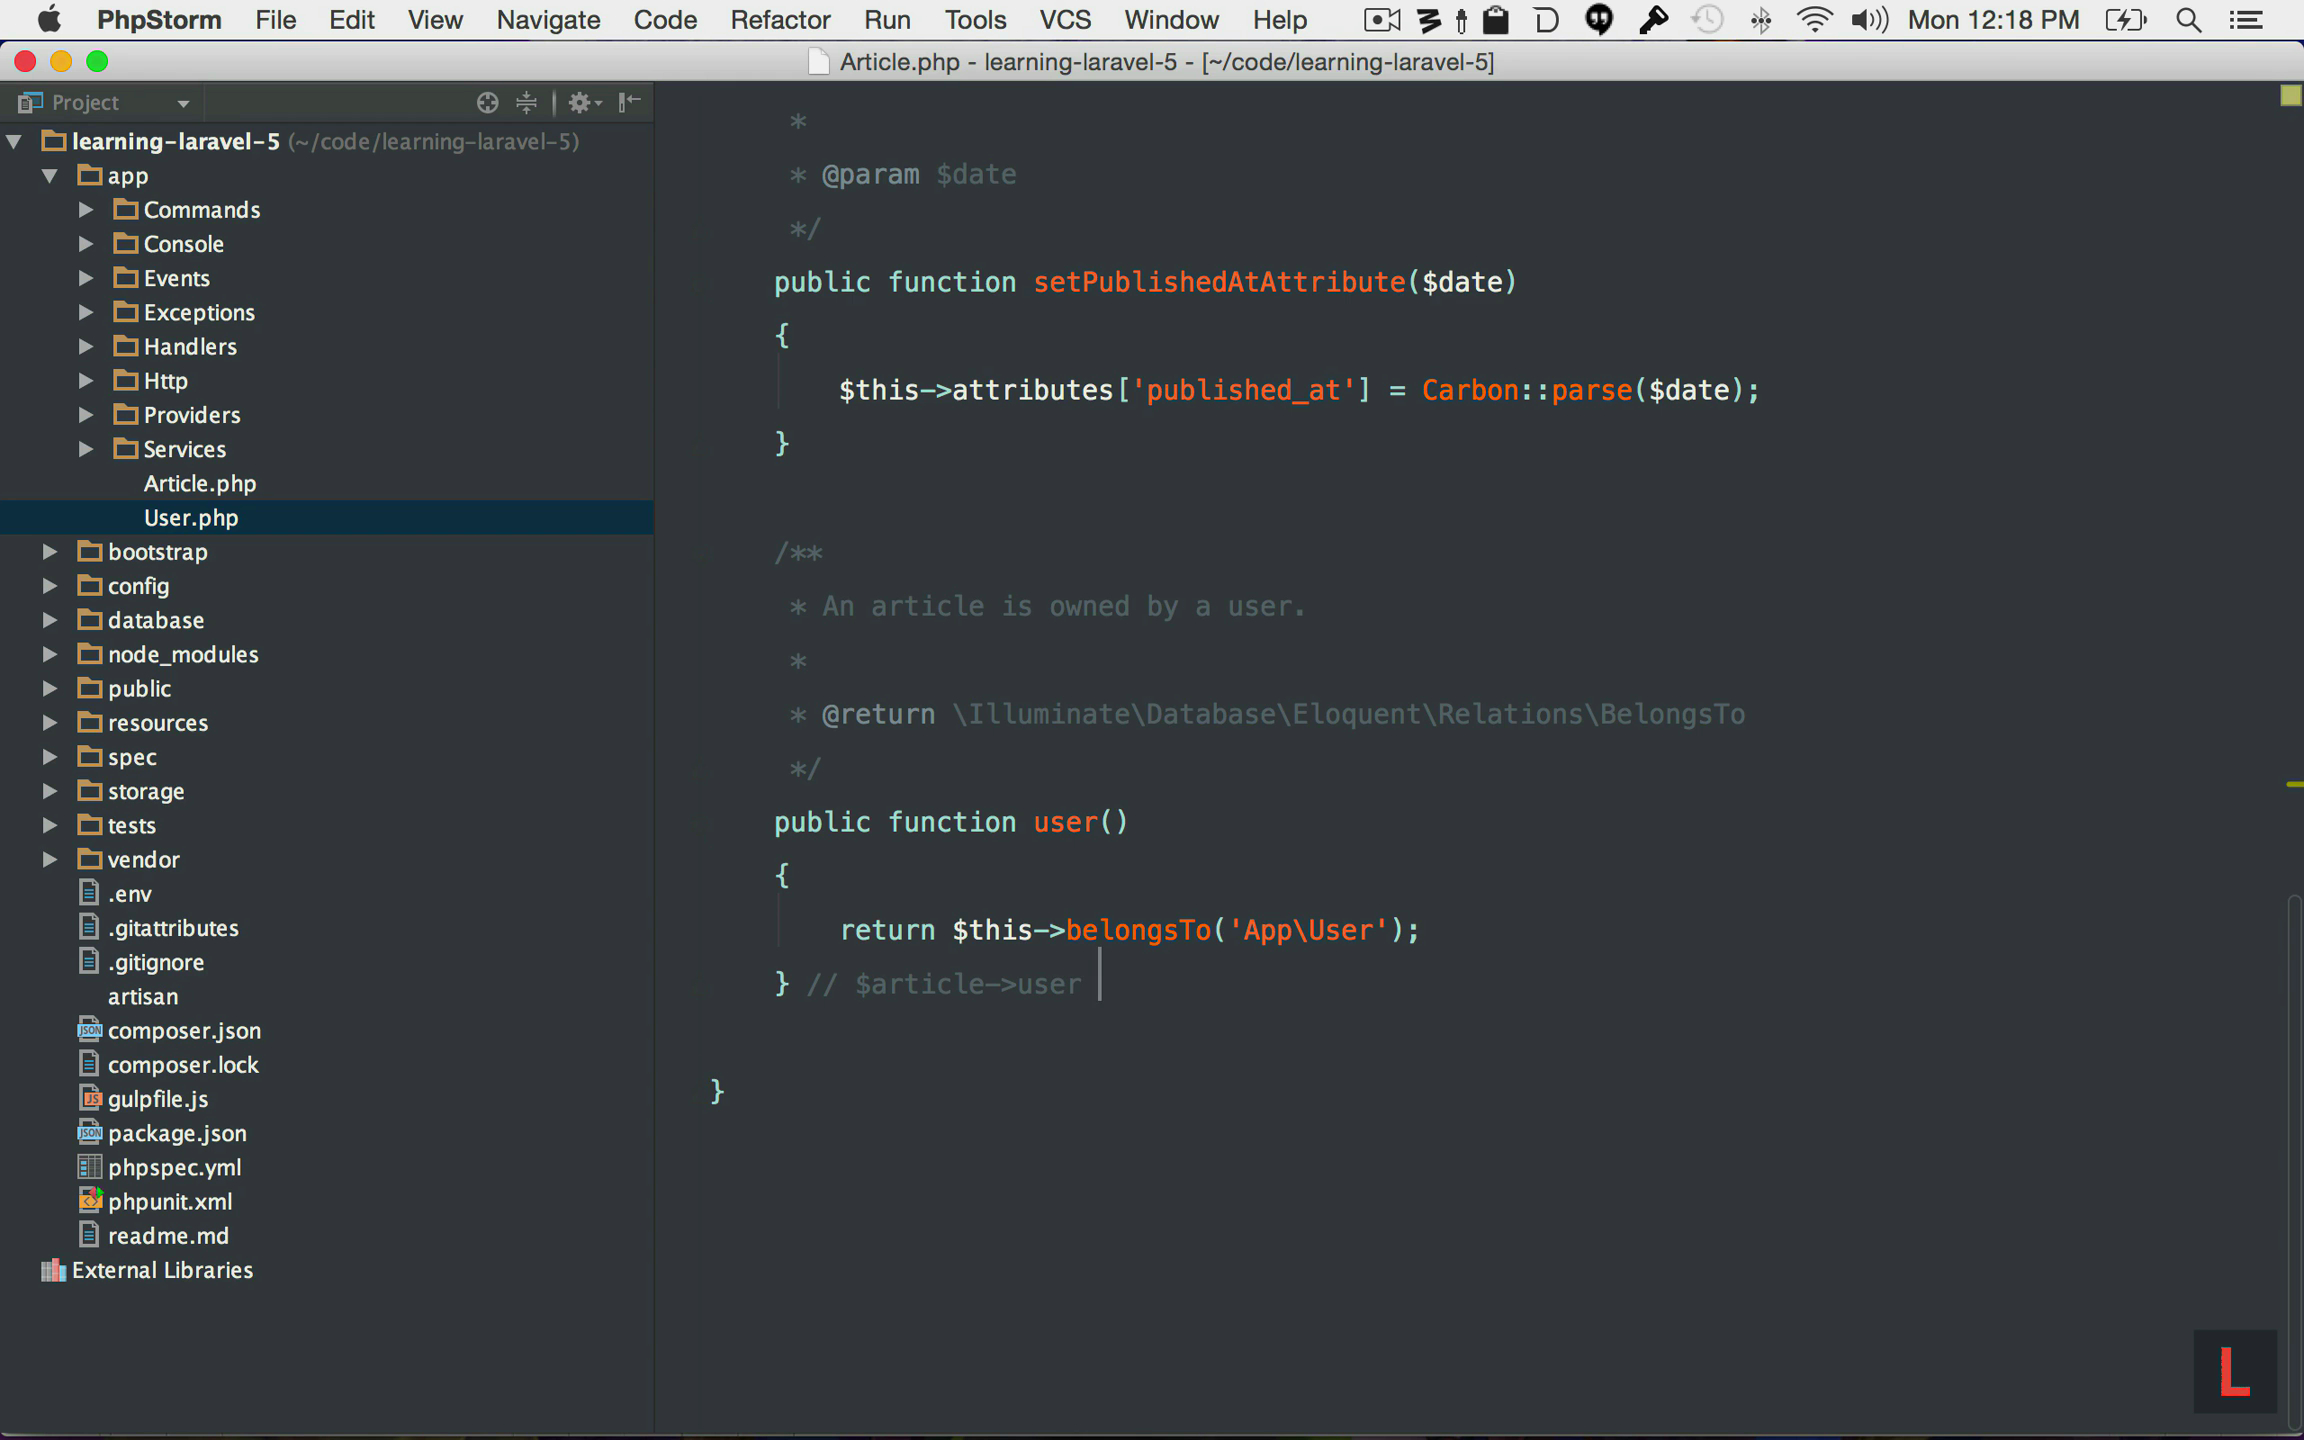Open the VCS menu
This screenshot has height=1440, width=2304.
click(1065, 20)
